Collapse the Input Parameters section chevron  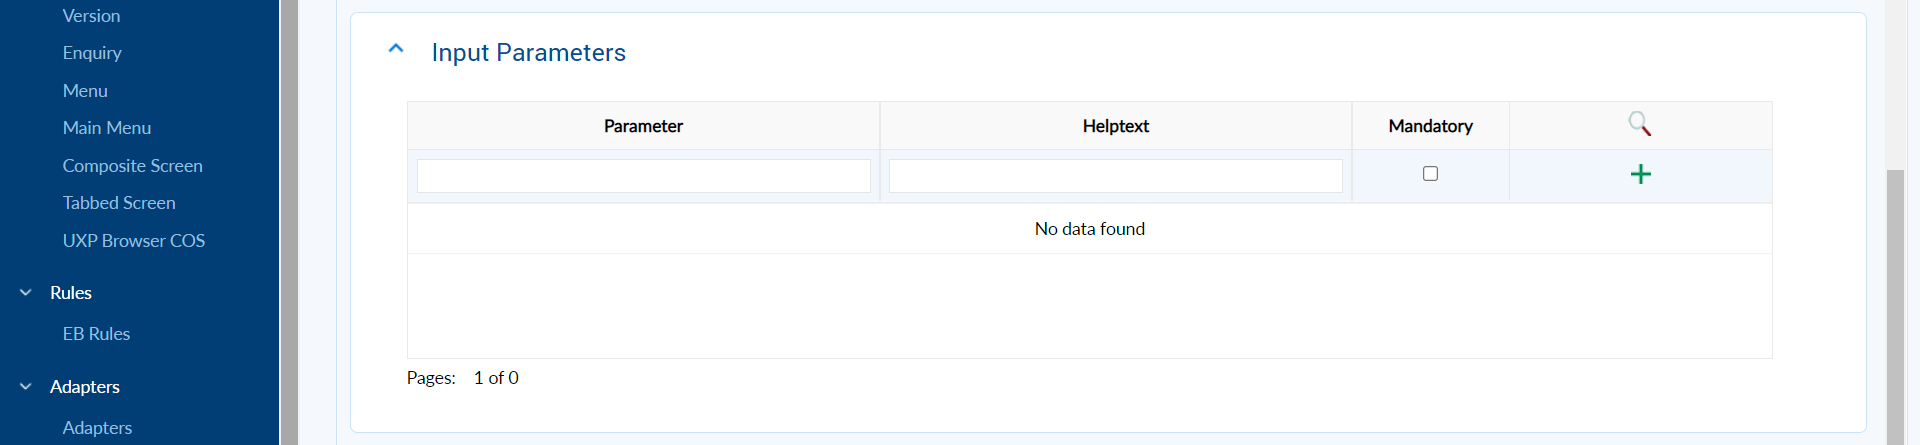point(396,49)
